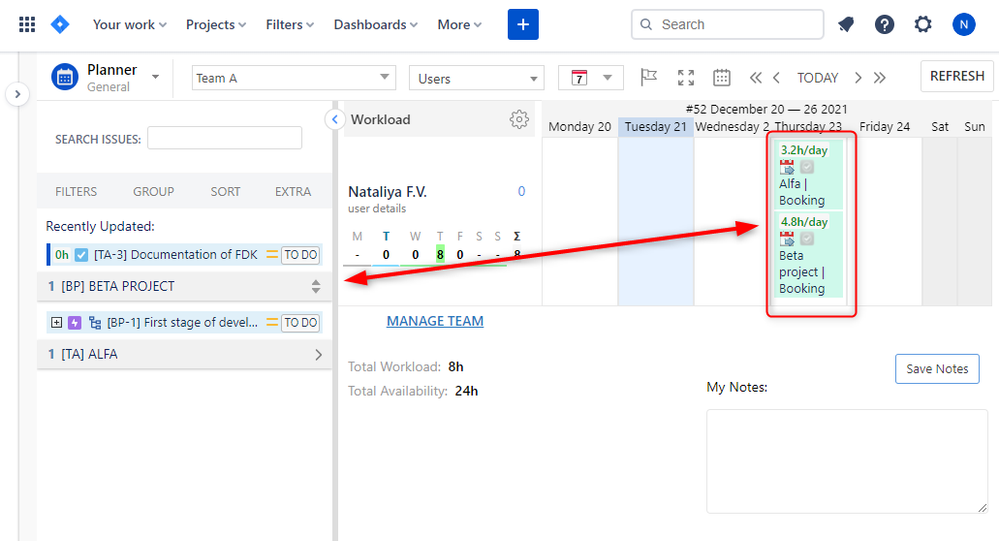Expand BP-1 issue with plus box
The height and width of the screenshot is (541, 999).
coord(57,322)
